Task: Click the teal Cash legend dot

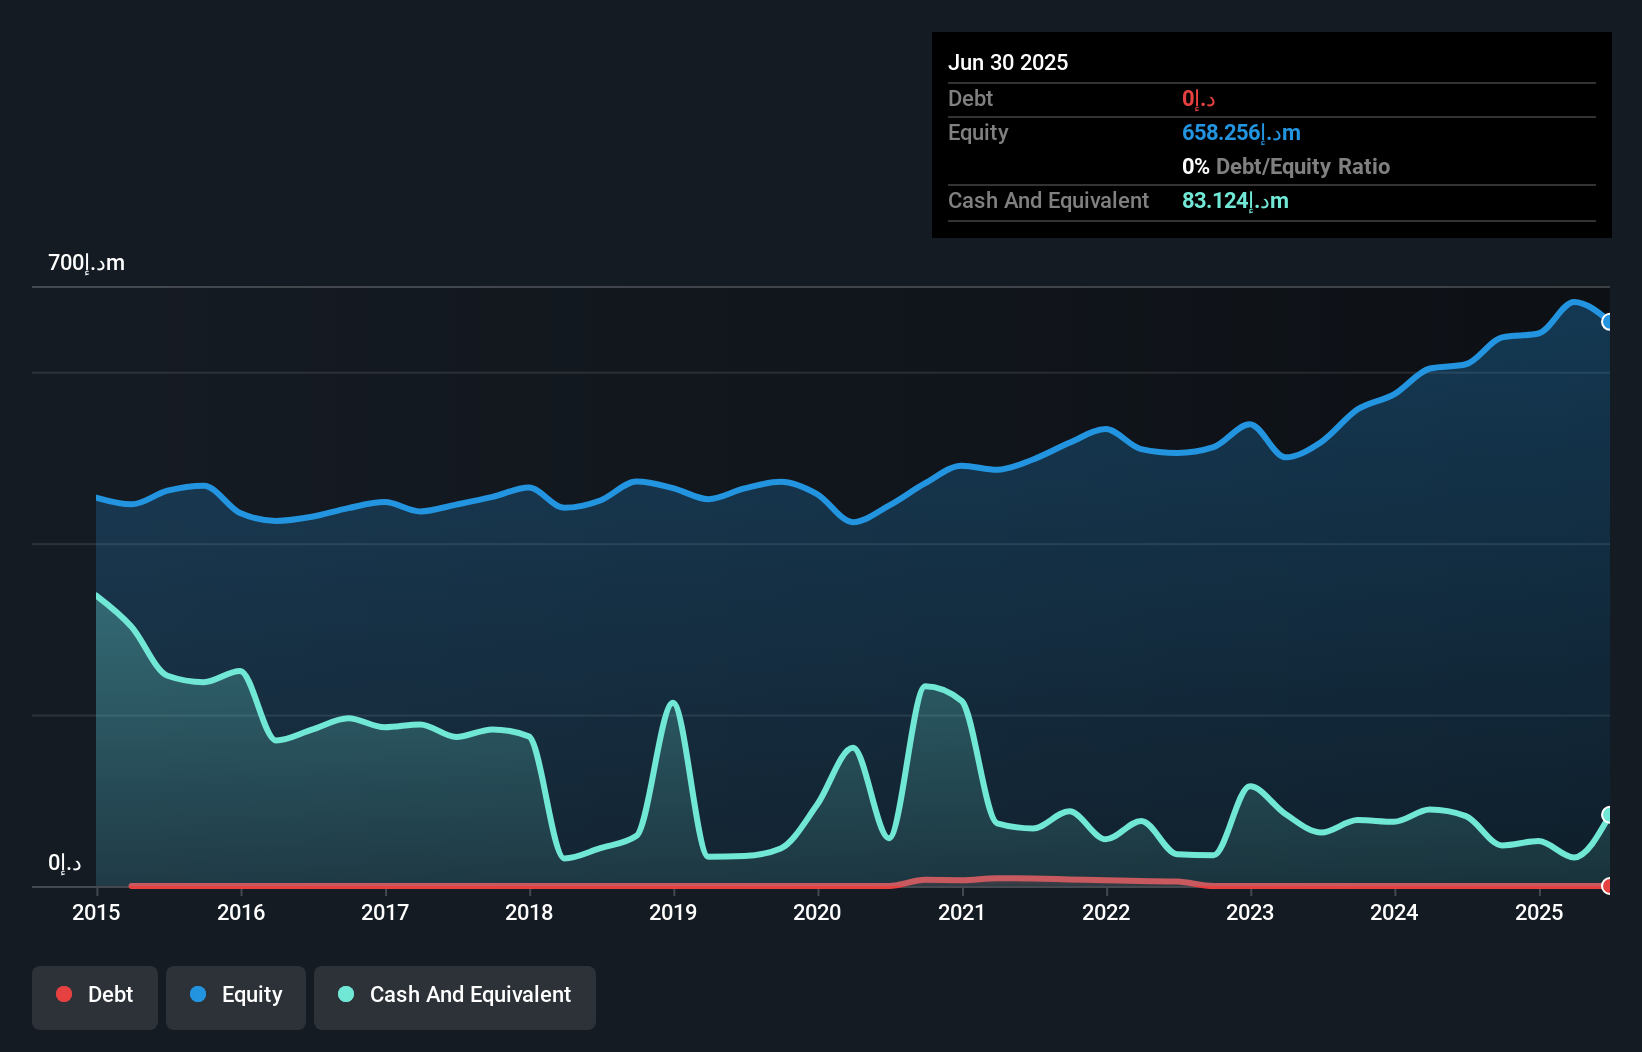Action: (x=346, y=995)
